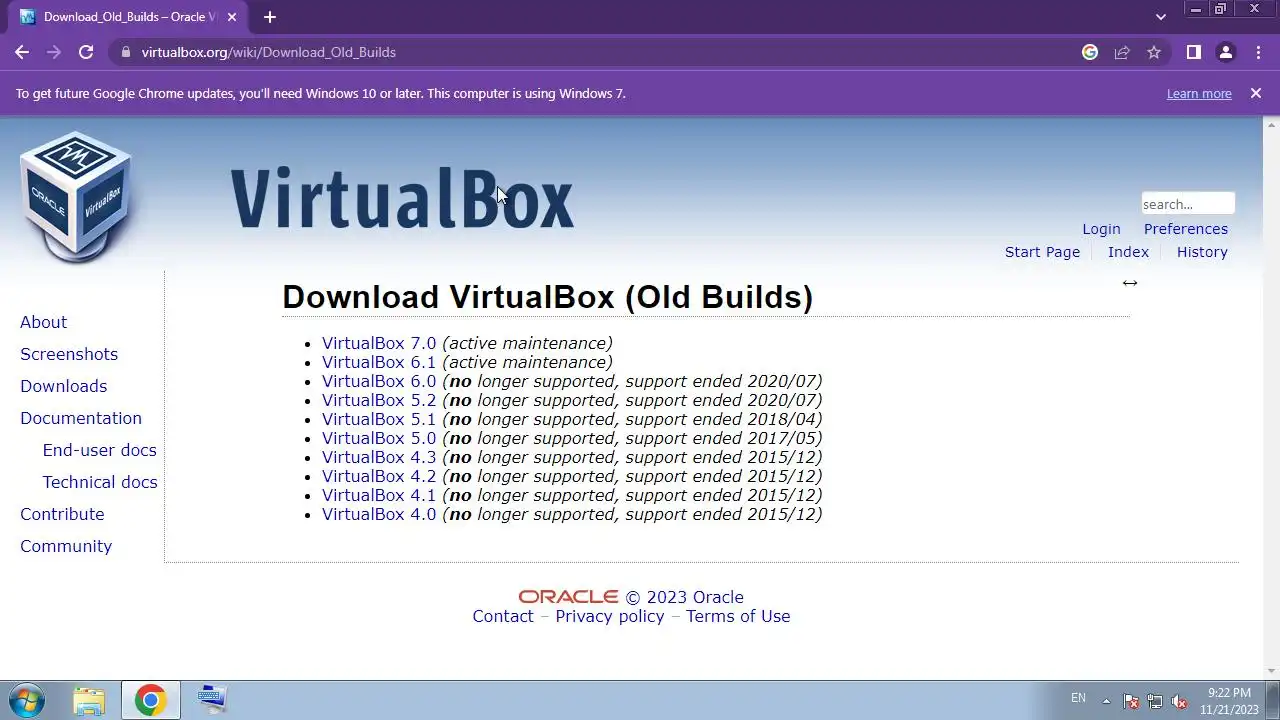
Task: Open Documentation in the sidebar
Action: pos(81,418)
